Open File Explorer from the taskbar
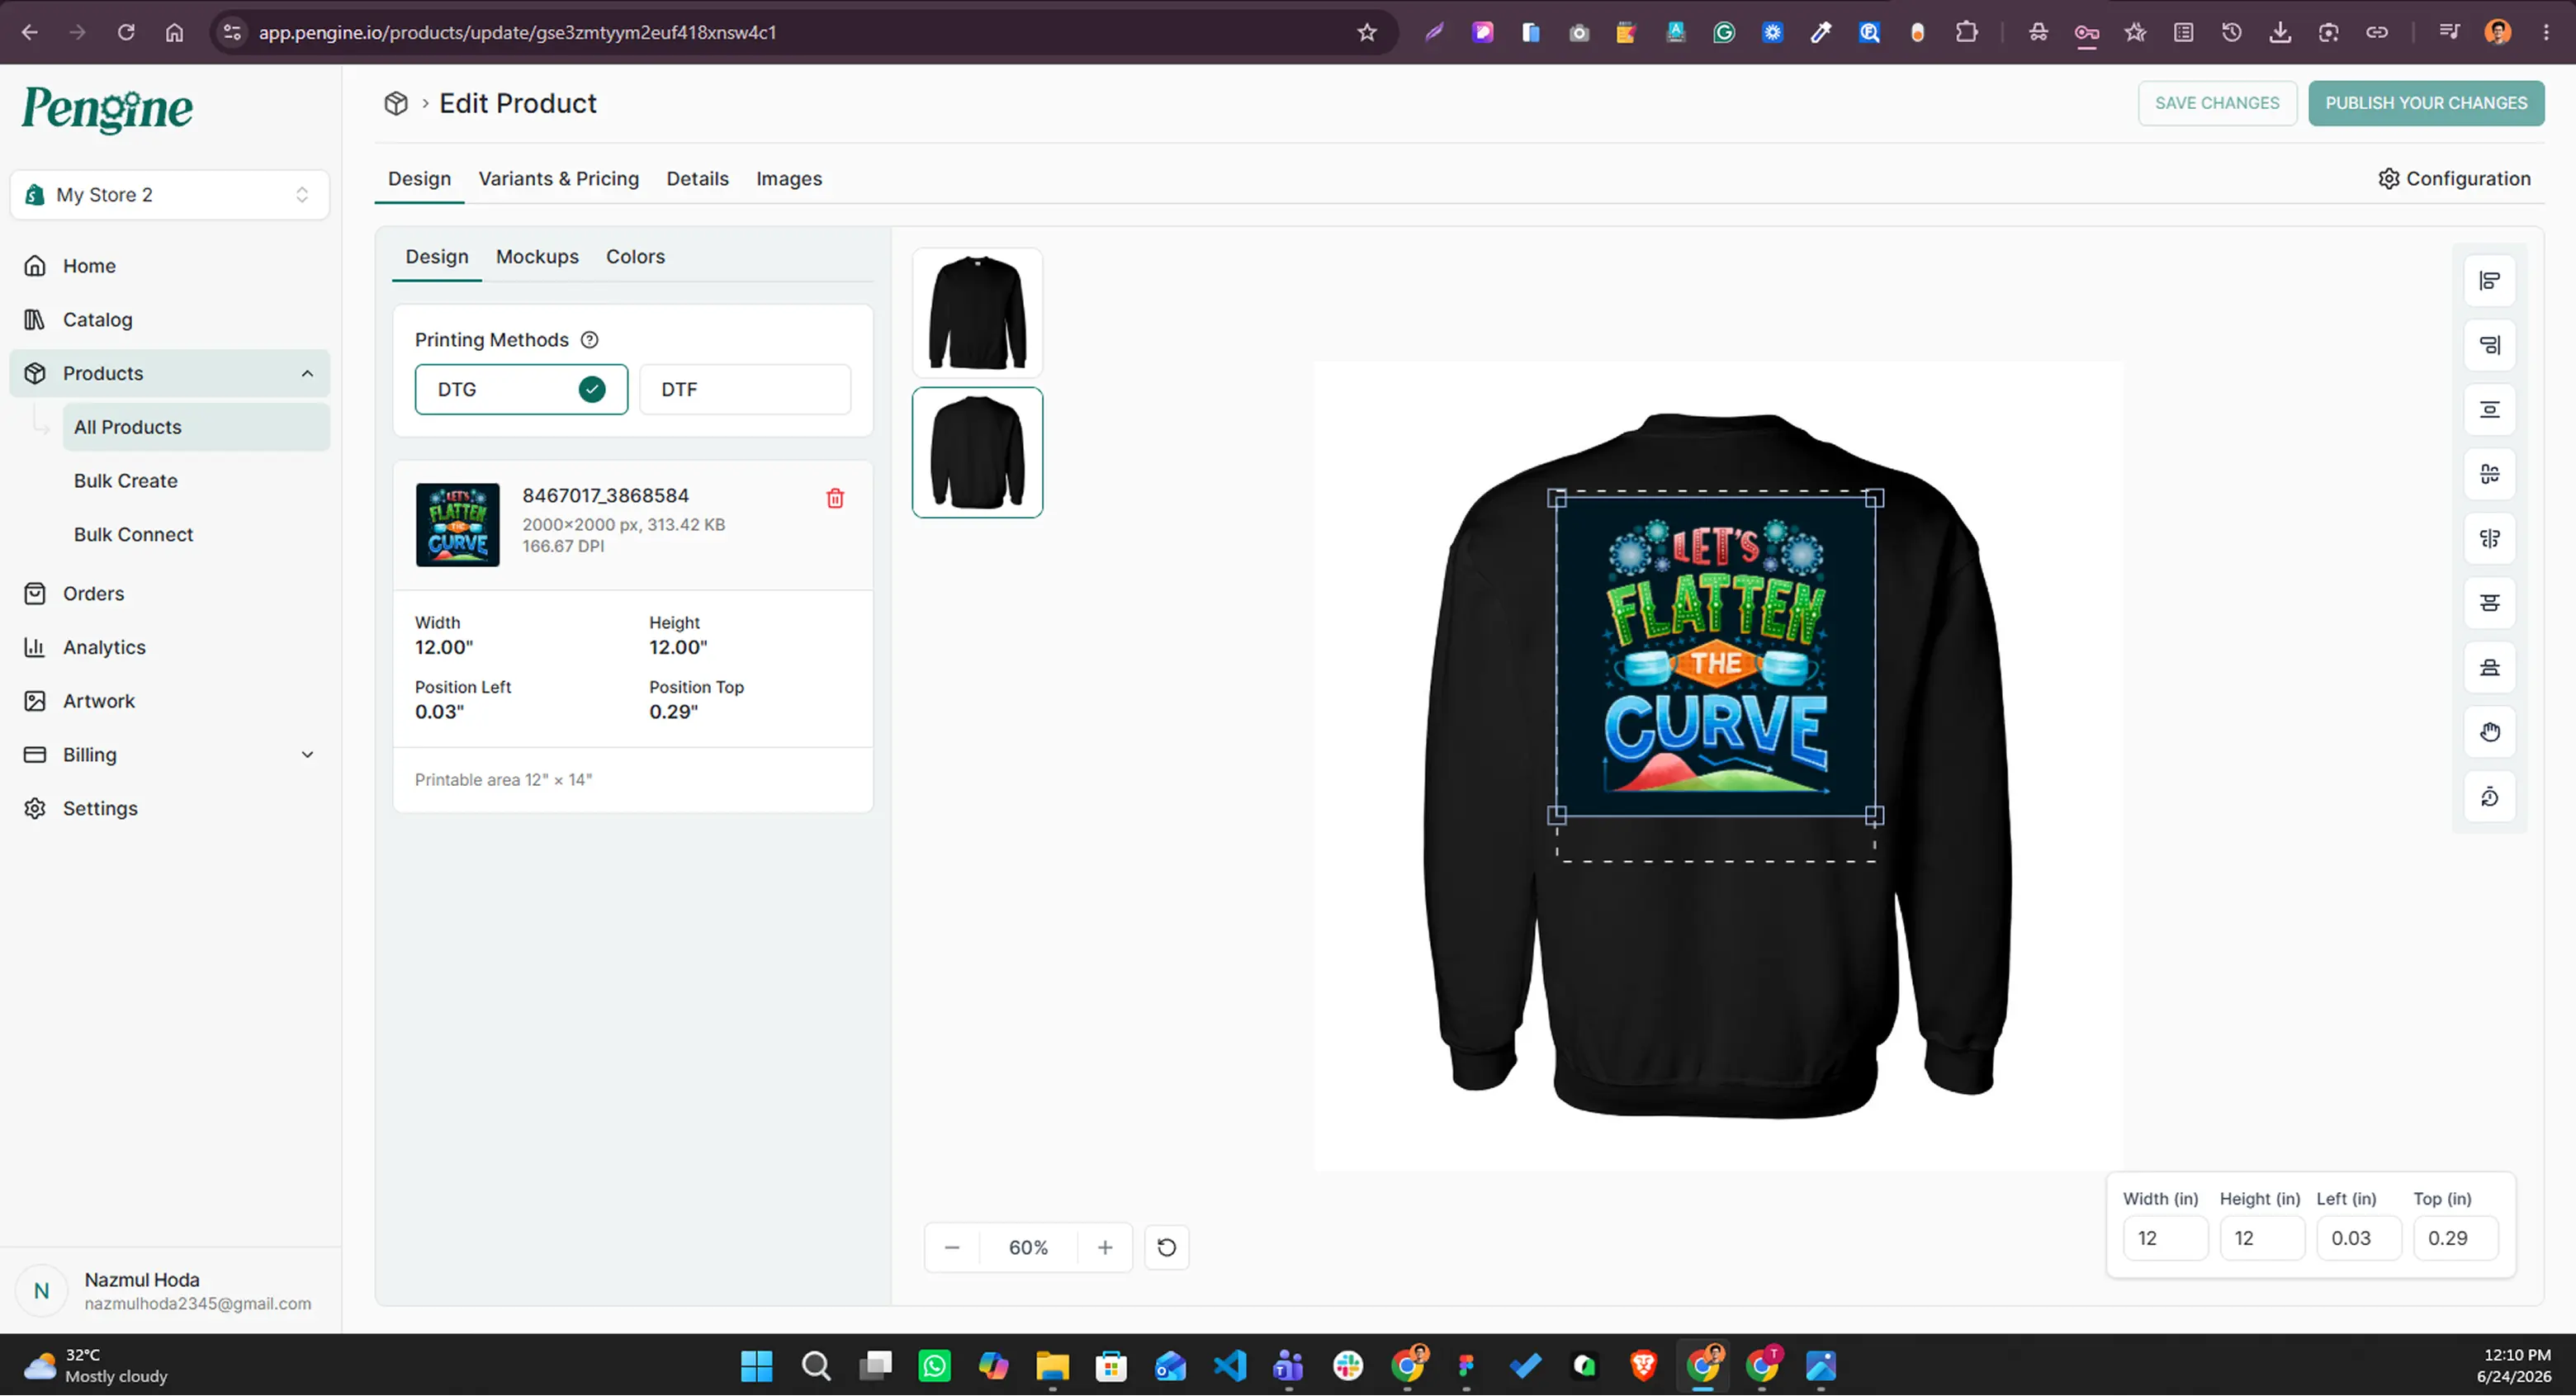The height and width of the screenshot is (1396, 2576). click(x=1052, y=1366)
